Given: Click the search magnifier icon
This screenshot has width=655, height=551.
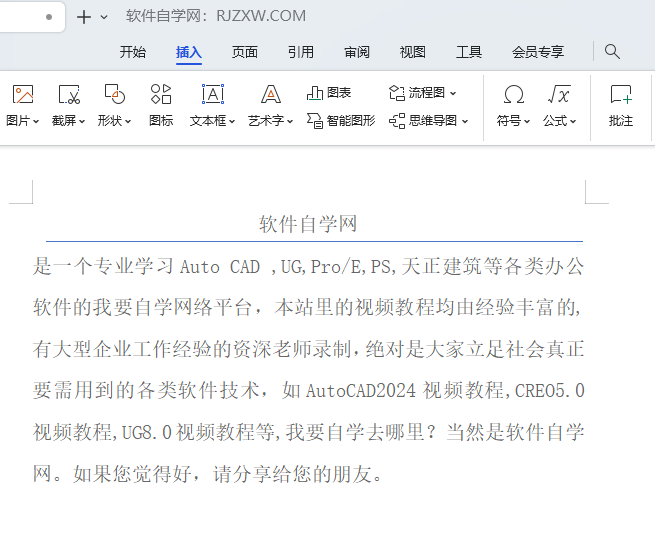Looking at the screenshot, I should click(612, 52).
